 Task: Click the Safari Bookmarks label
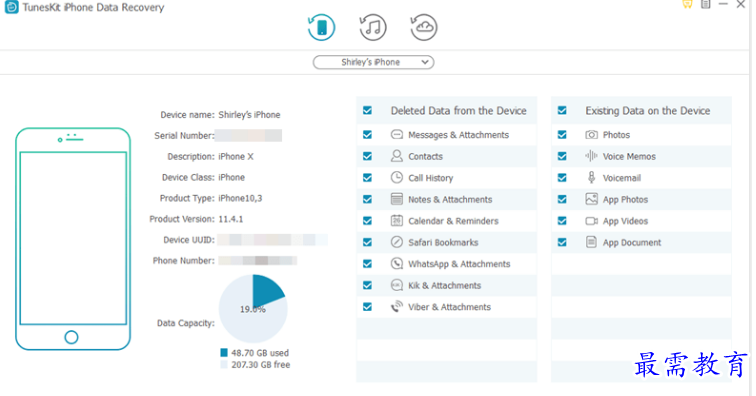pyautogui.click(x=443, y=242)
